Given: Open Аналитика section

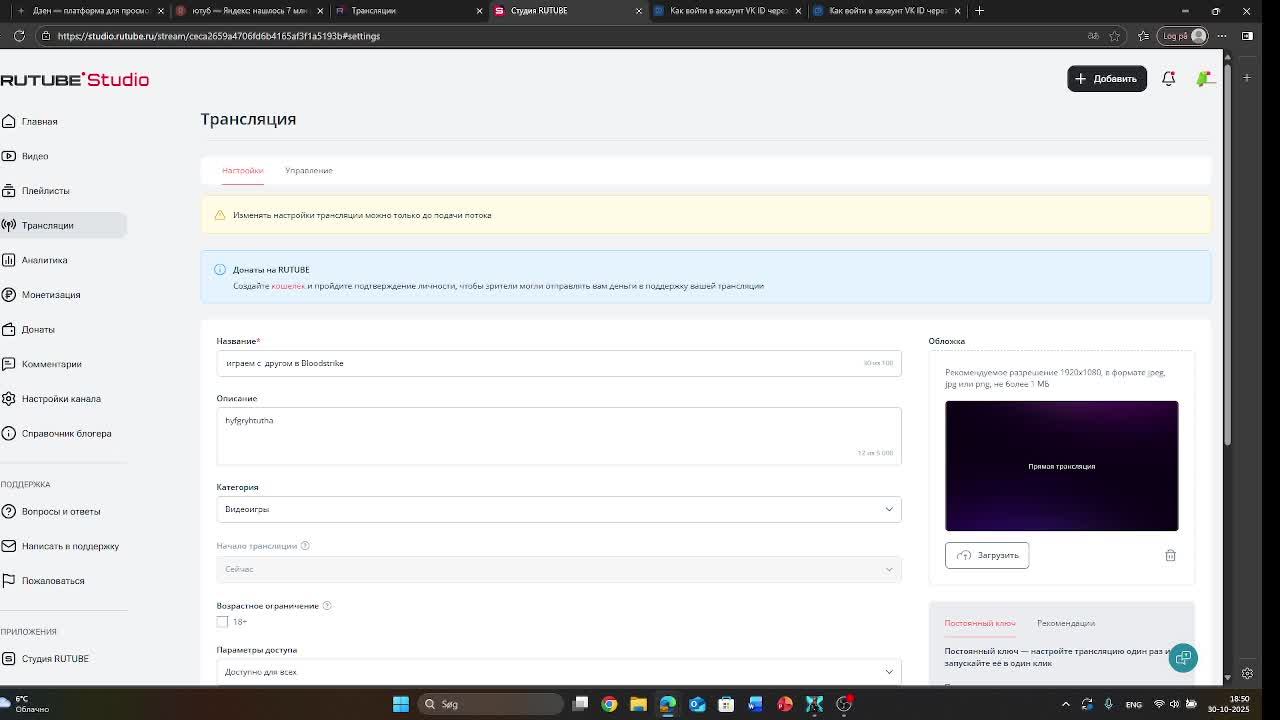Looking at the screenshot, I should tap(45, 260).
